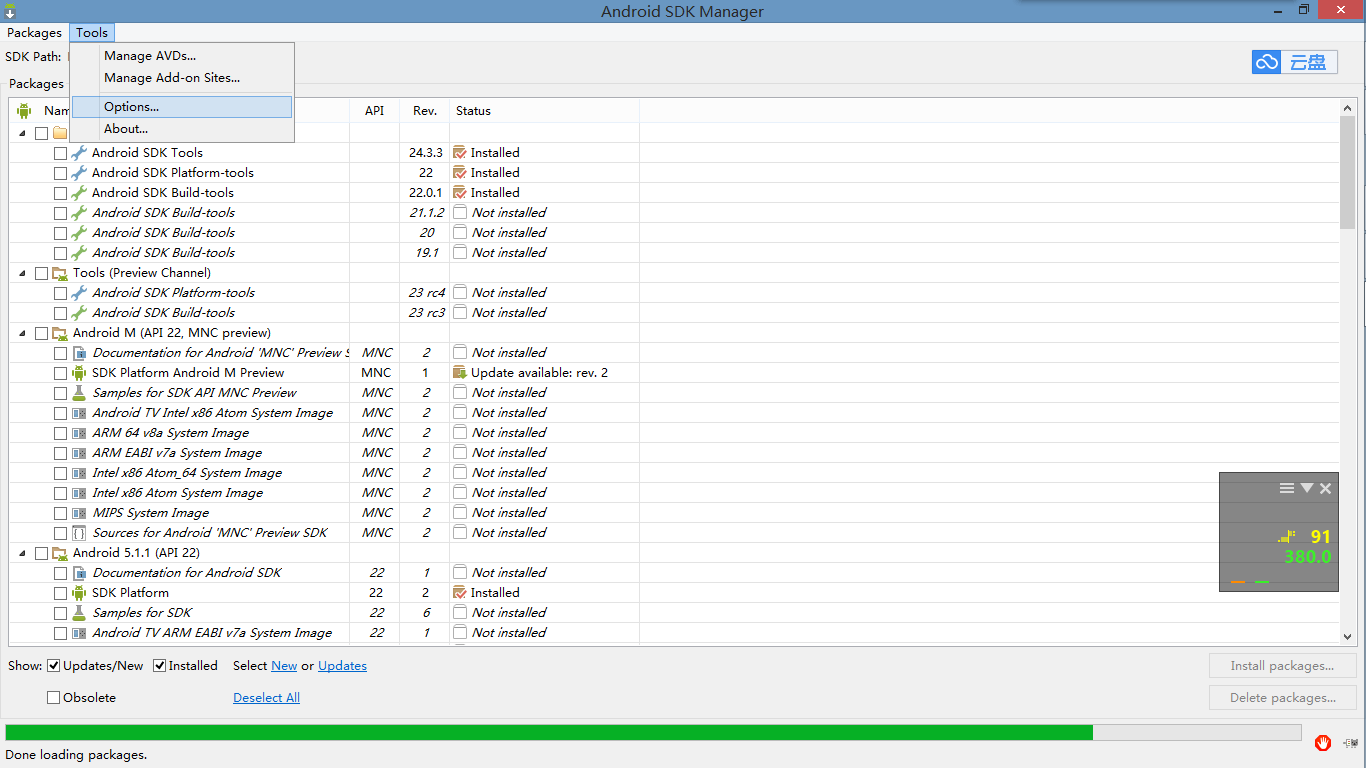1366x768 pixels.
Task: Click the system image icon for ARM 64 v8a
Action: click(79, 433)
